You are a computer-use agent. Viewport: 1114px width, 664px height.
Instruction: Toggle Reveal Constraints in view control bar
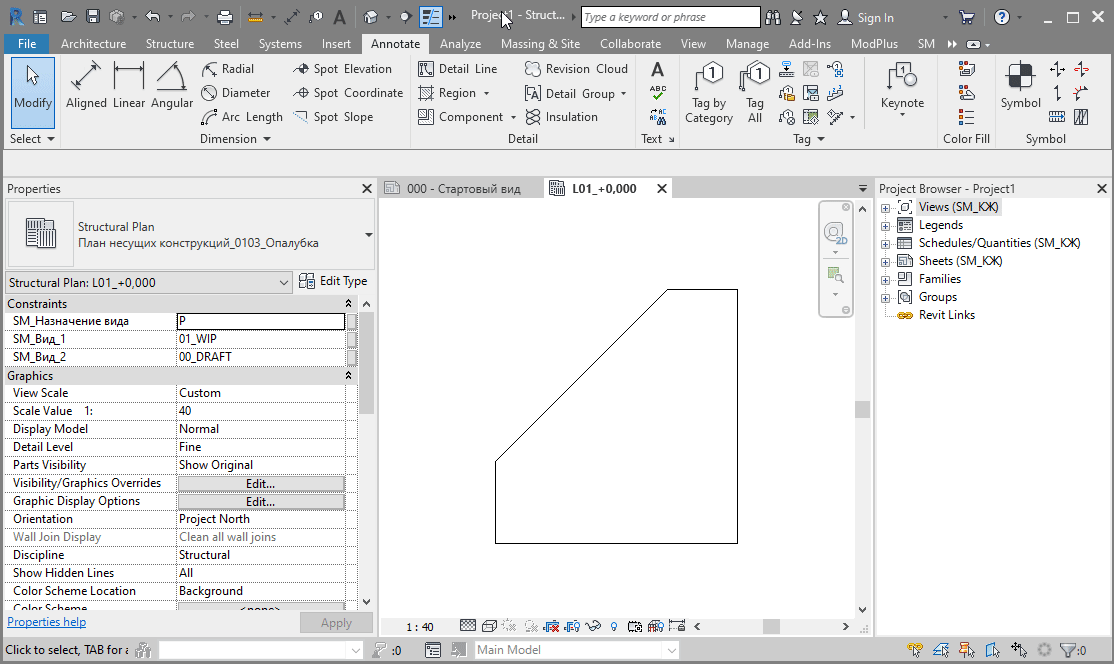click(x=677, y=626)
